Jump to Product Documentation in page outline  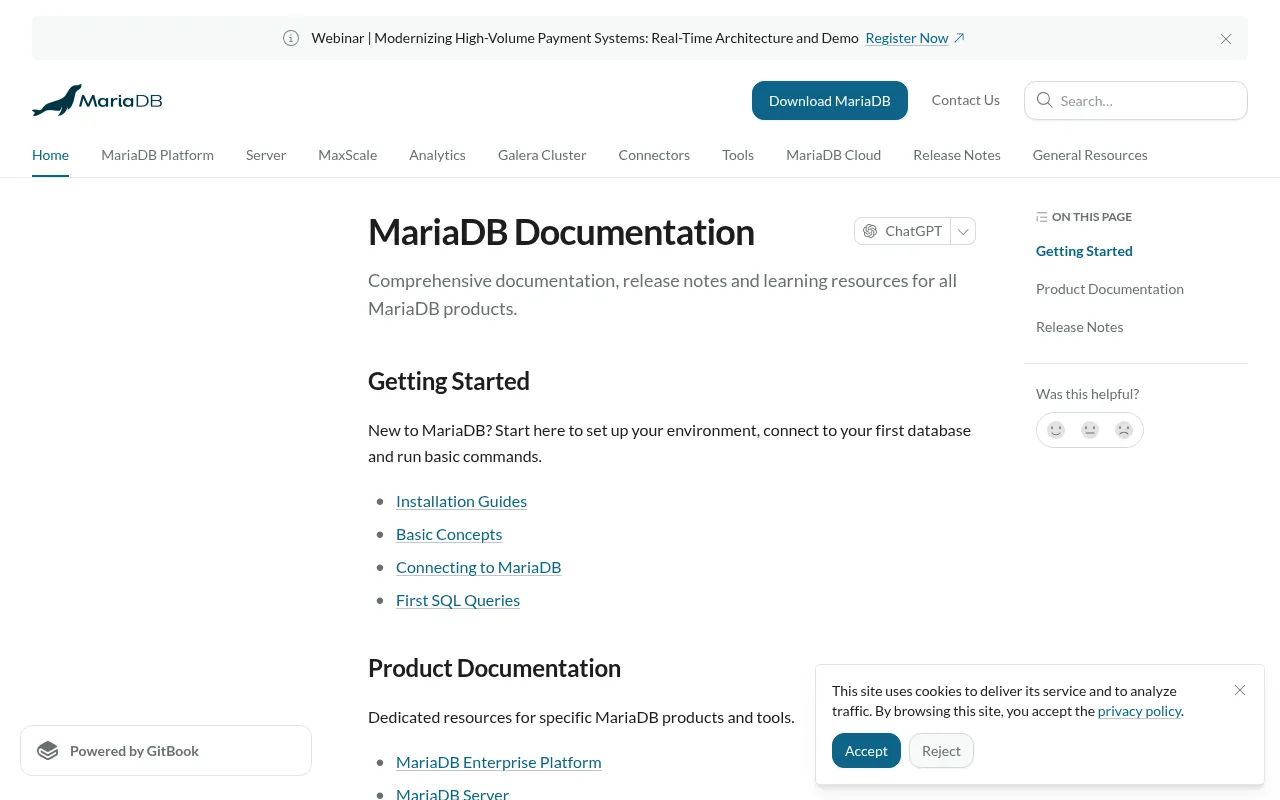[1110, 289]
